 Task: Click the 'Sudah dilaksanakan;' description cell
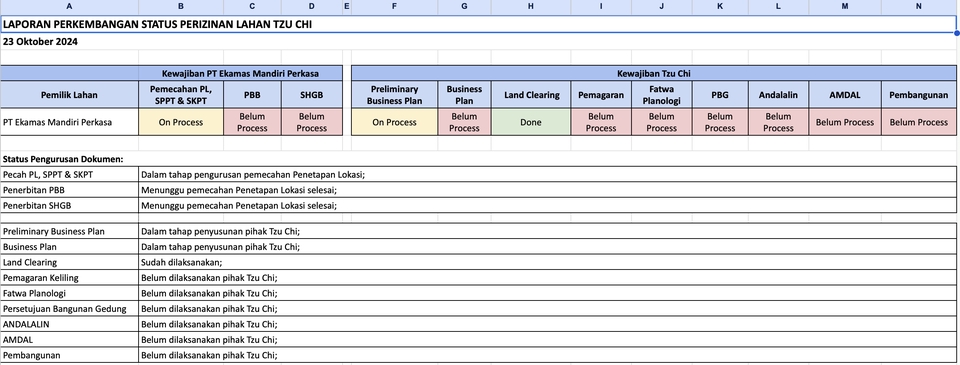coord(547,262)
